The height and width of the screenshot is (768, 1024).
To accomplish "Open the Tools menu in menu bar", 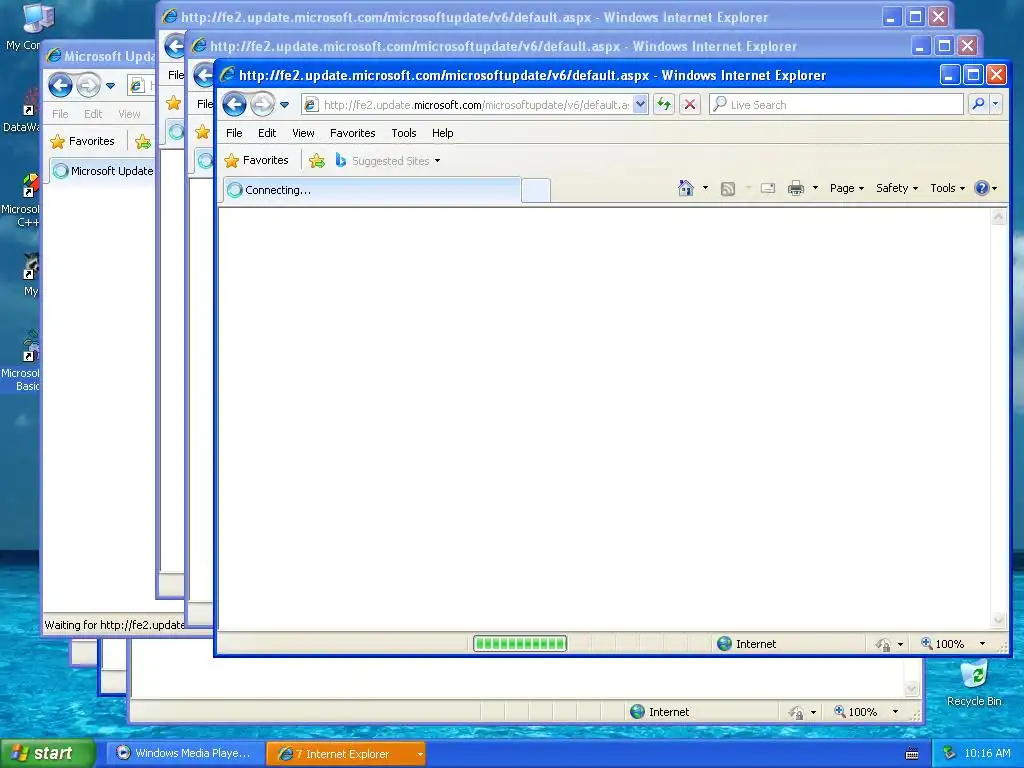I will pos(404,133).
